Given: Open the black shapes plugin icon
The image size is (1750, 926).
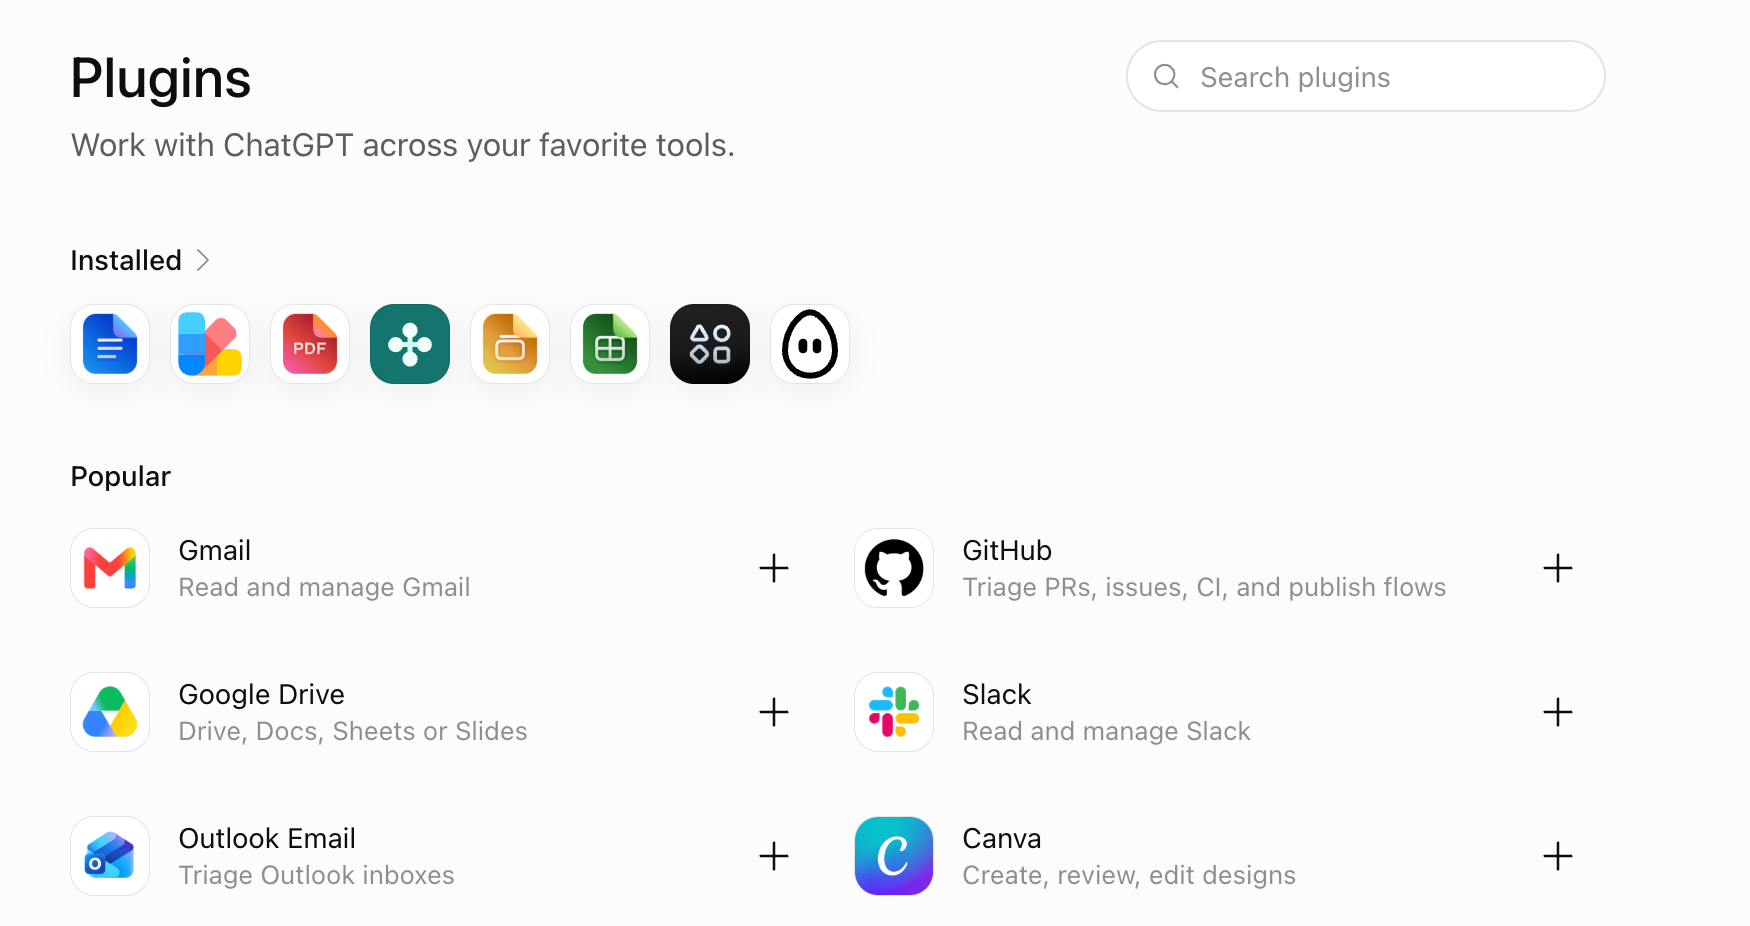Looking at the screenshot, I should tap(710, 344).
